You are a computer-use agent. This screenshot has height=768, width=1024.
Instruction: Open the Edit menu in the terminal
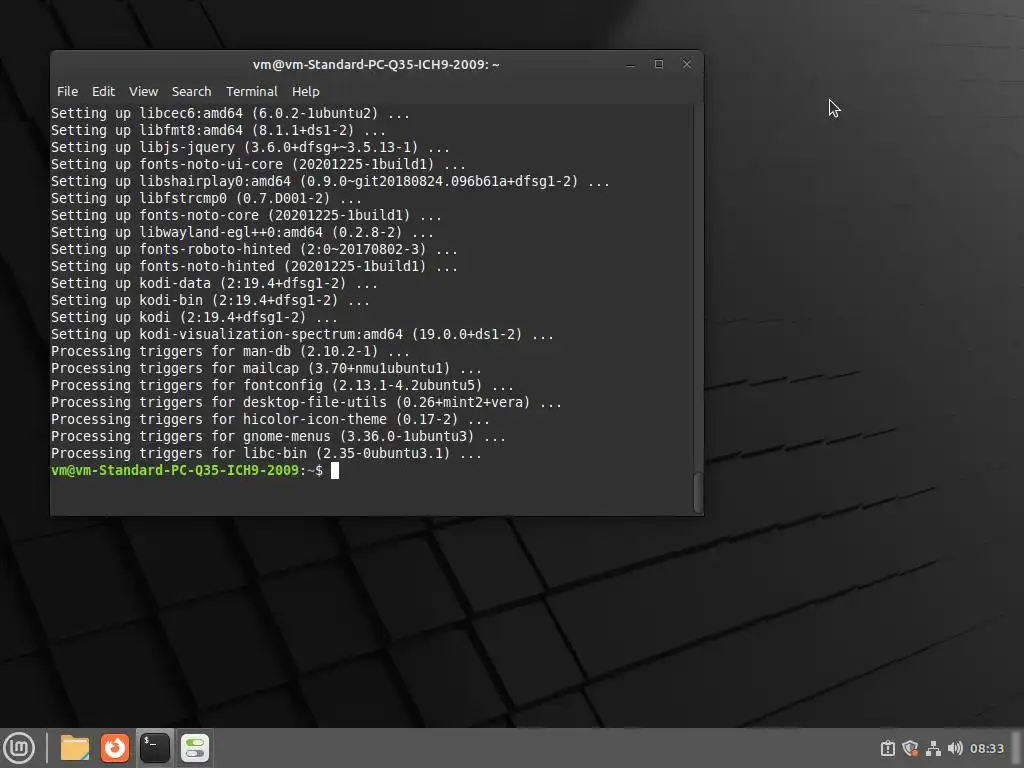(103, 91)
